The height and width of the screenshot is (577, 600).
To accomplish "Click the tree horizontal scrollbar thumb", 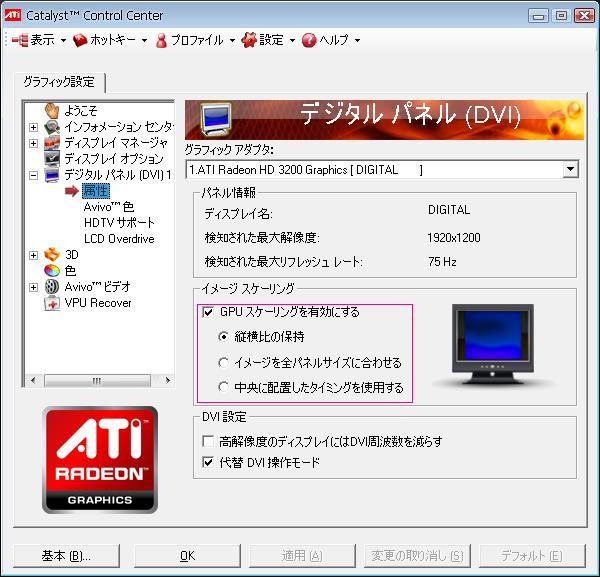I will pyautogui.click(x=97, y=381).
